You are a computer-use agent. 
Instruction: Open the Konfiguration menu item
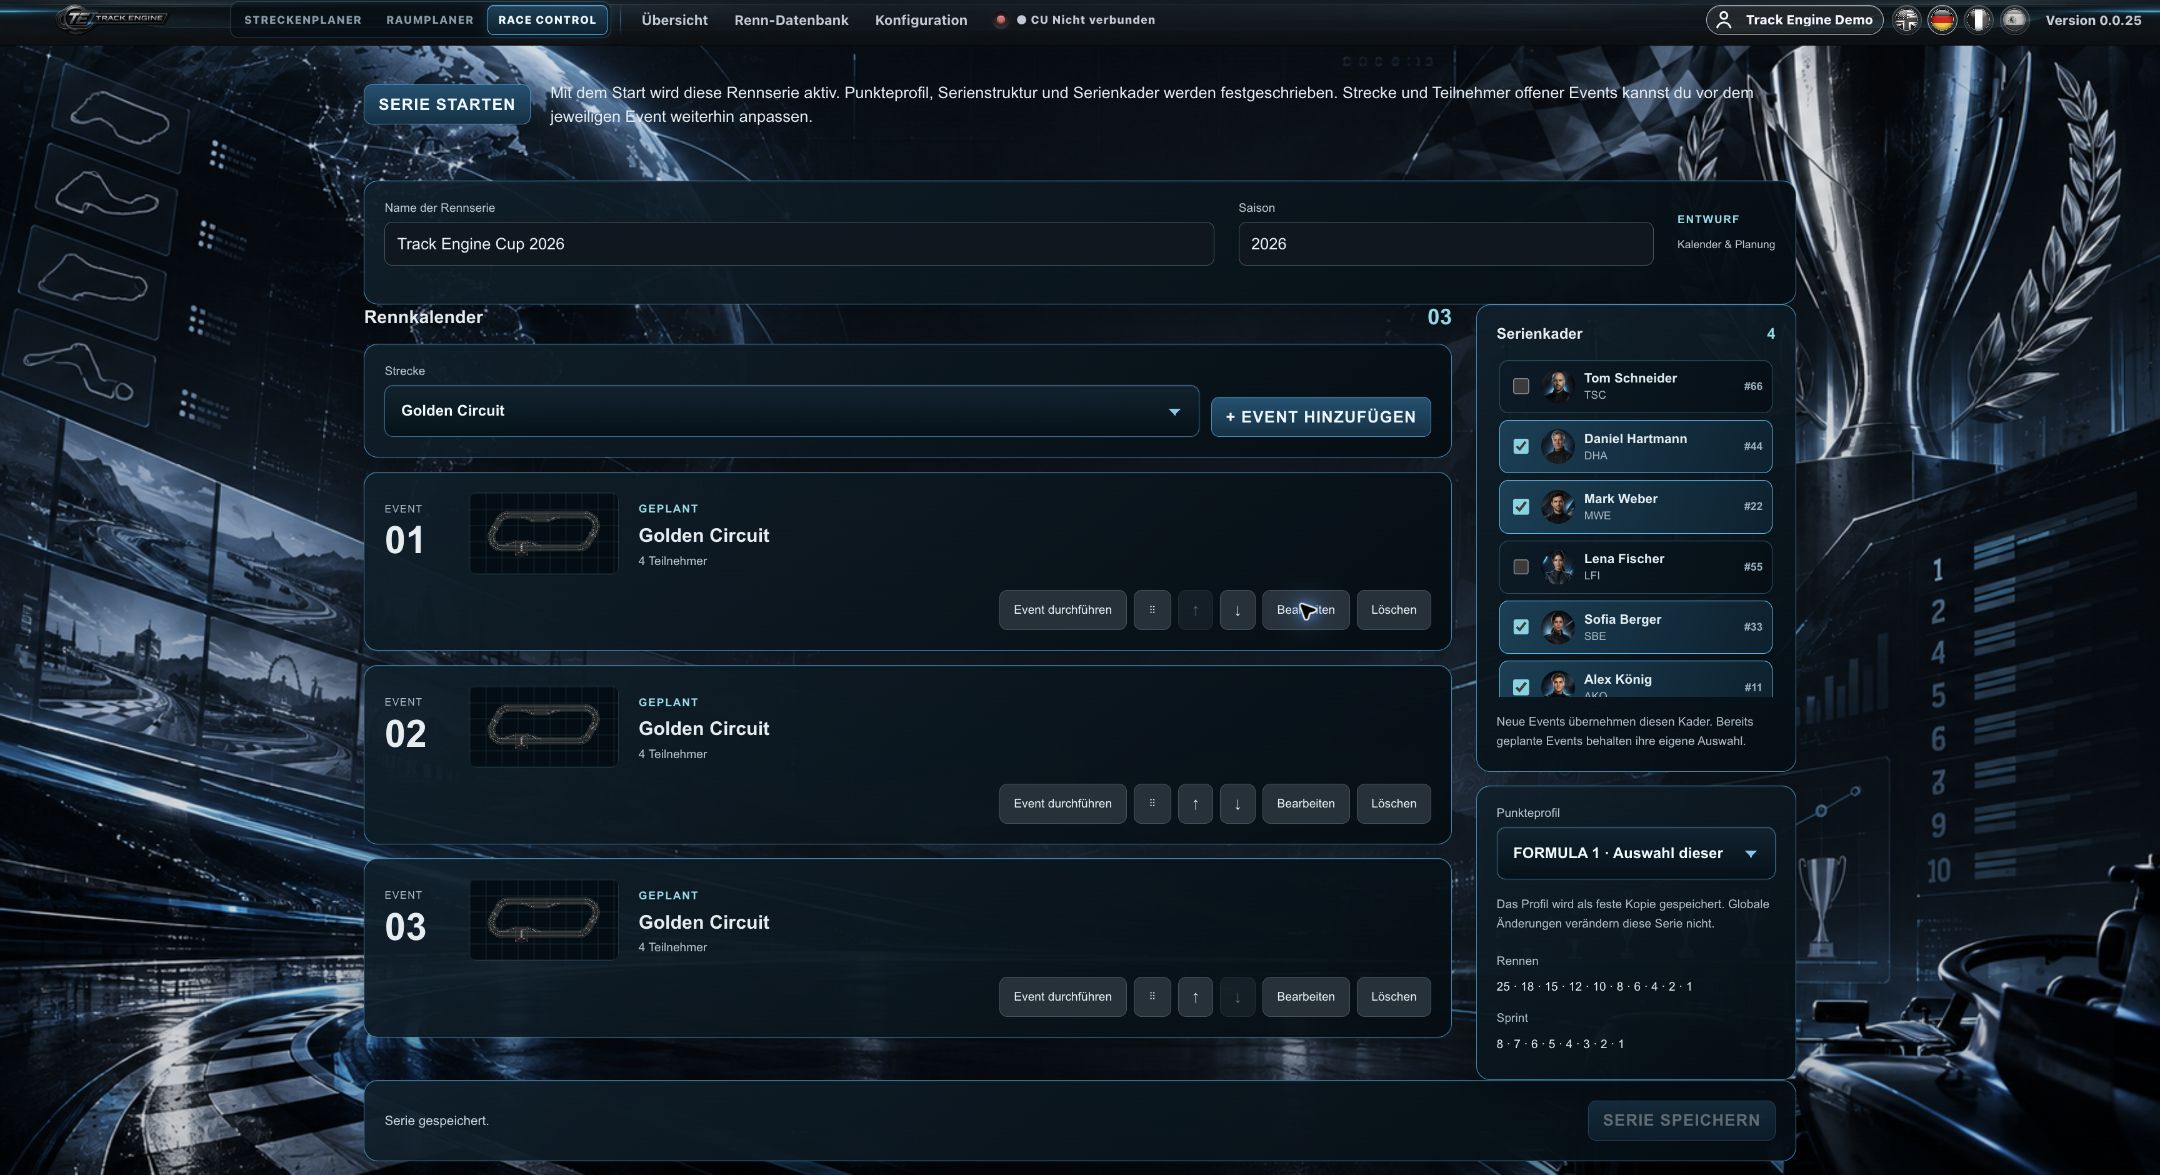[x=921, y=20]
